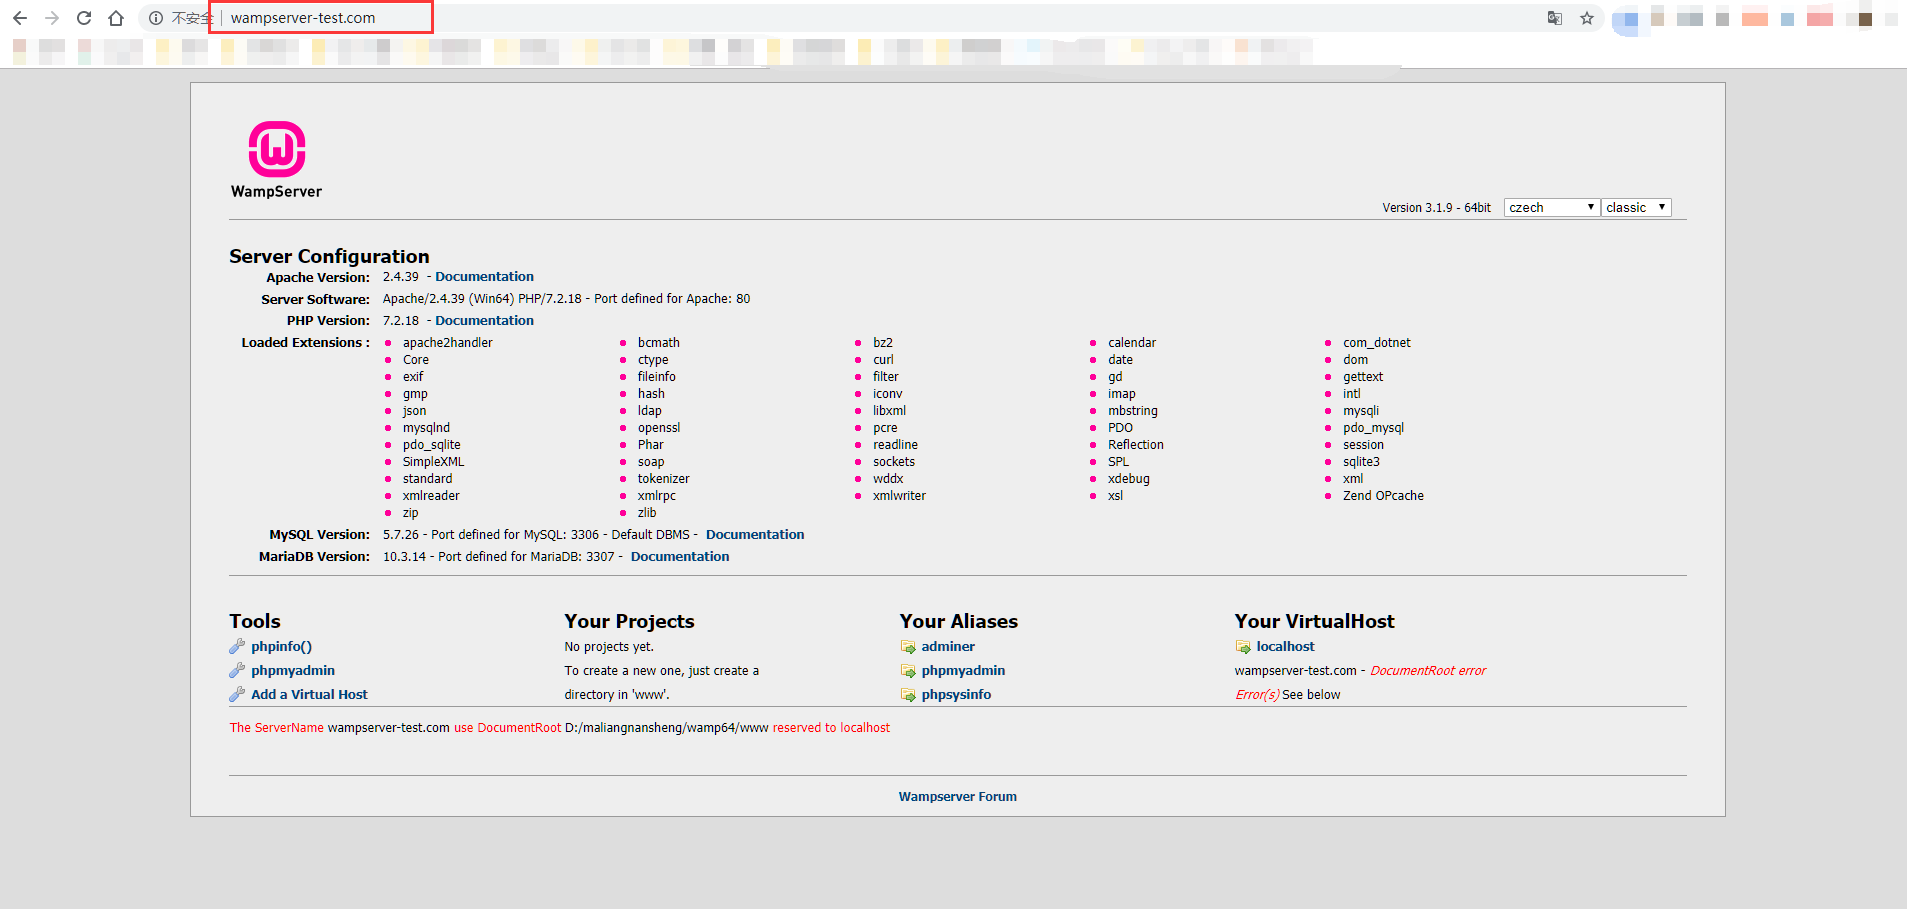Screen dimensions: 1907x909
Task: Click the DocumentRoot error text
Action: point(1427,671)
